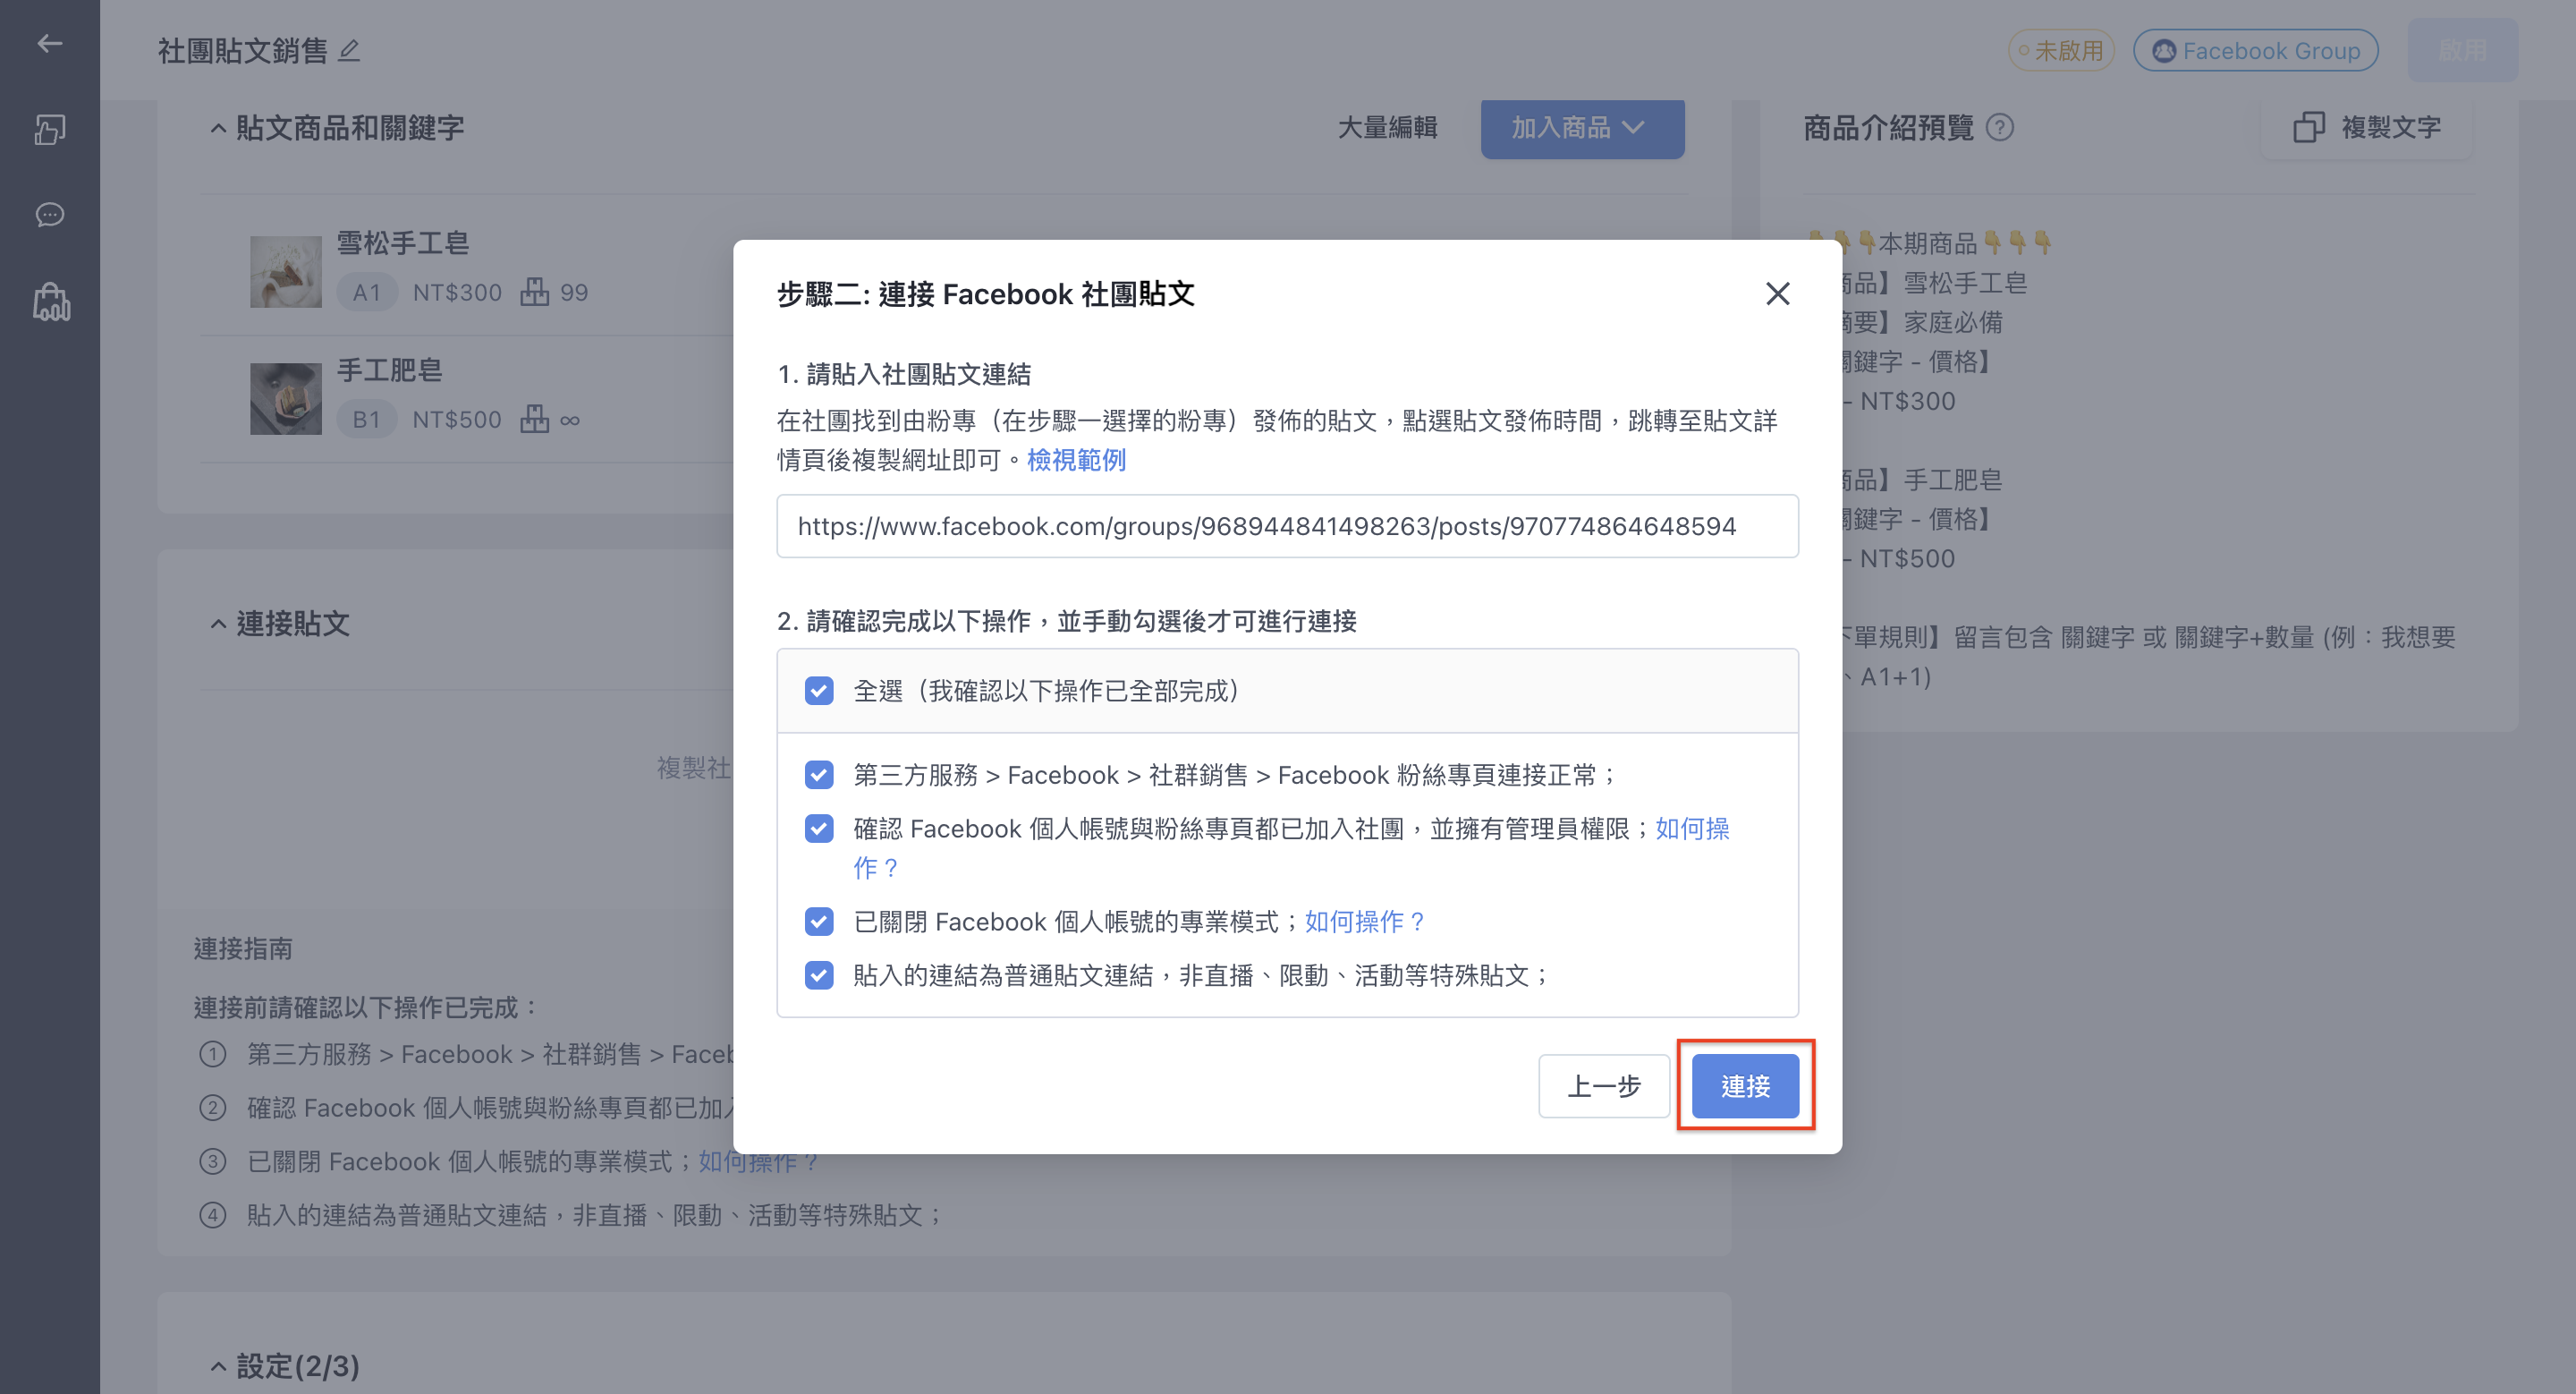The width and height of the screenshot is (2576, 1394).
Task: Close the 步驟二 dialog with the X
Action: click(x=1777, y=293)
